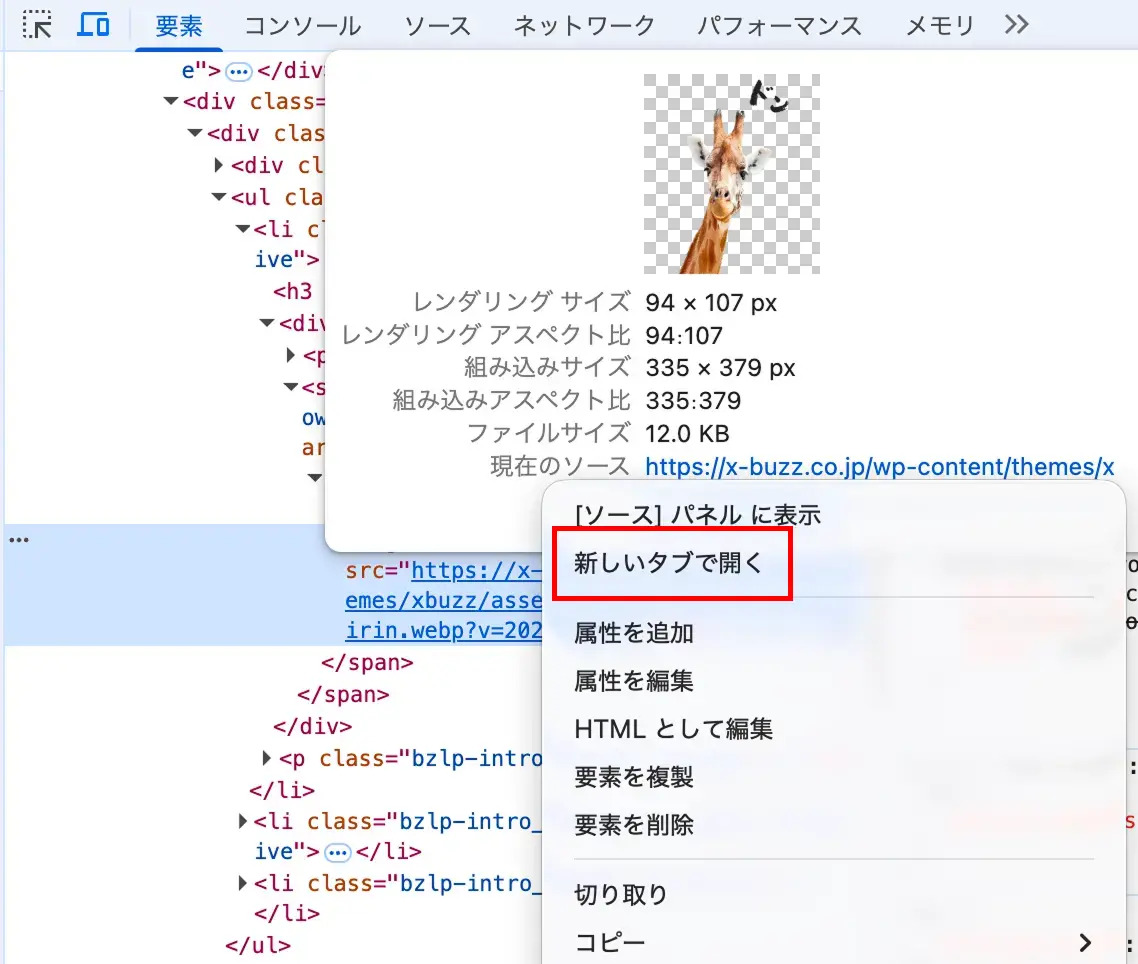This screenshot has height=964, width=1138.
Task: Toggle the device toolbar icon
Action: click(93, 25)
